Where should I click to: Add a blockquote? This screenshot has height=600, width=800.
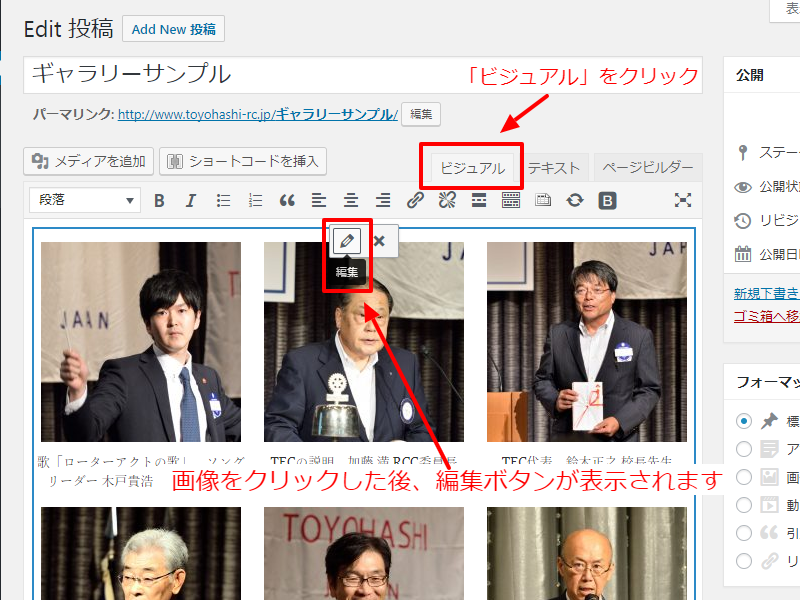pos(287,200)
